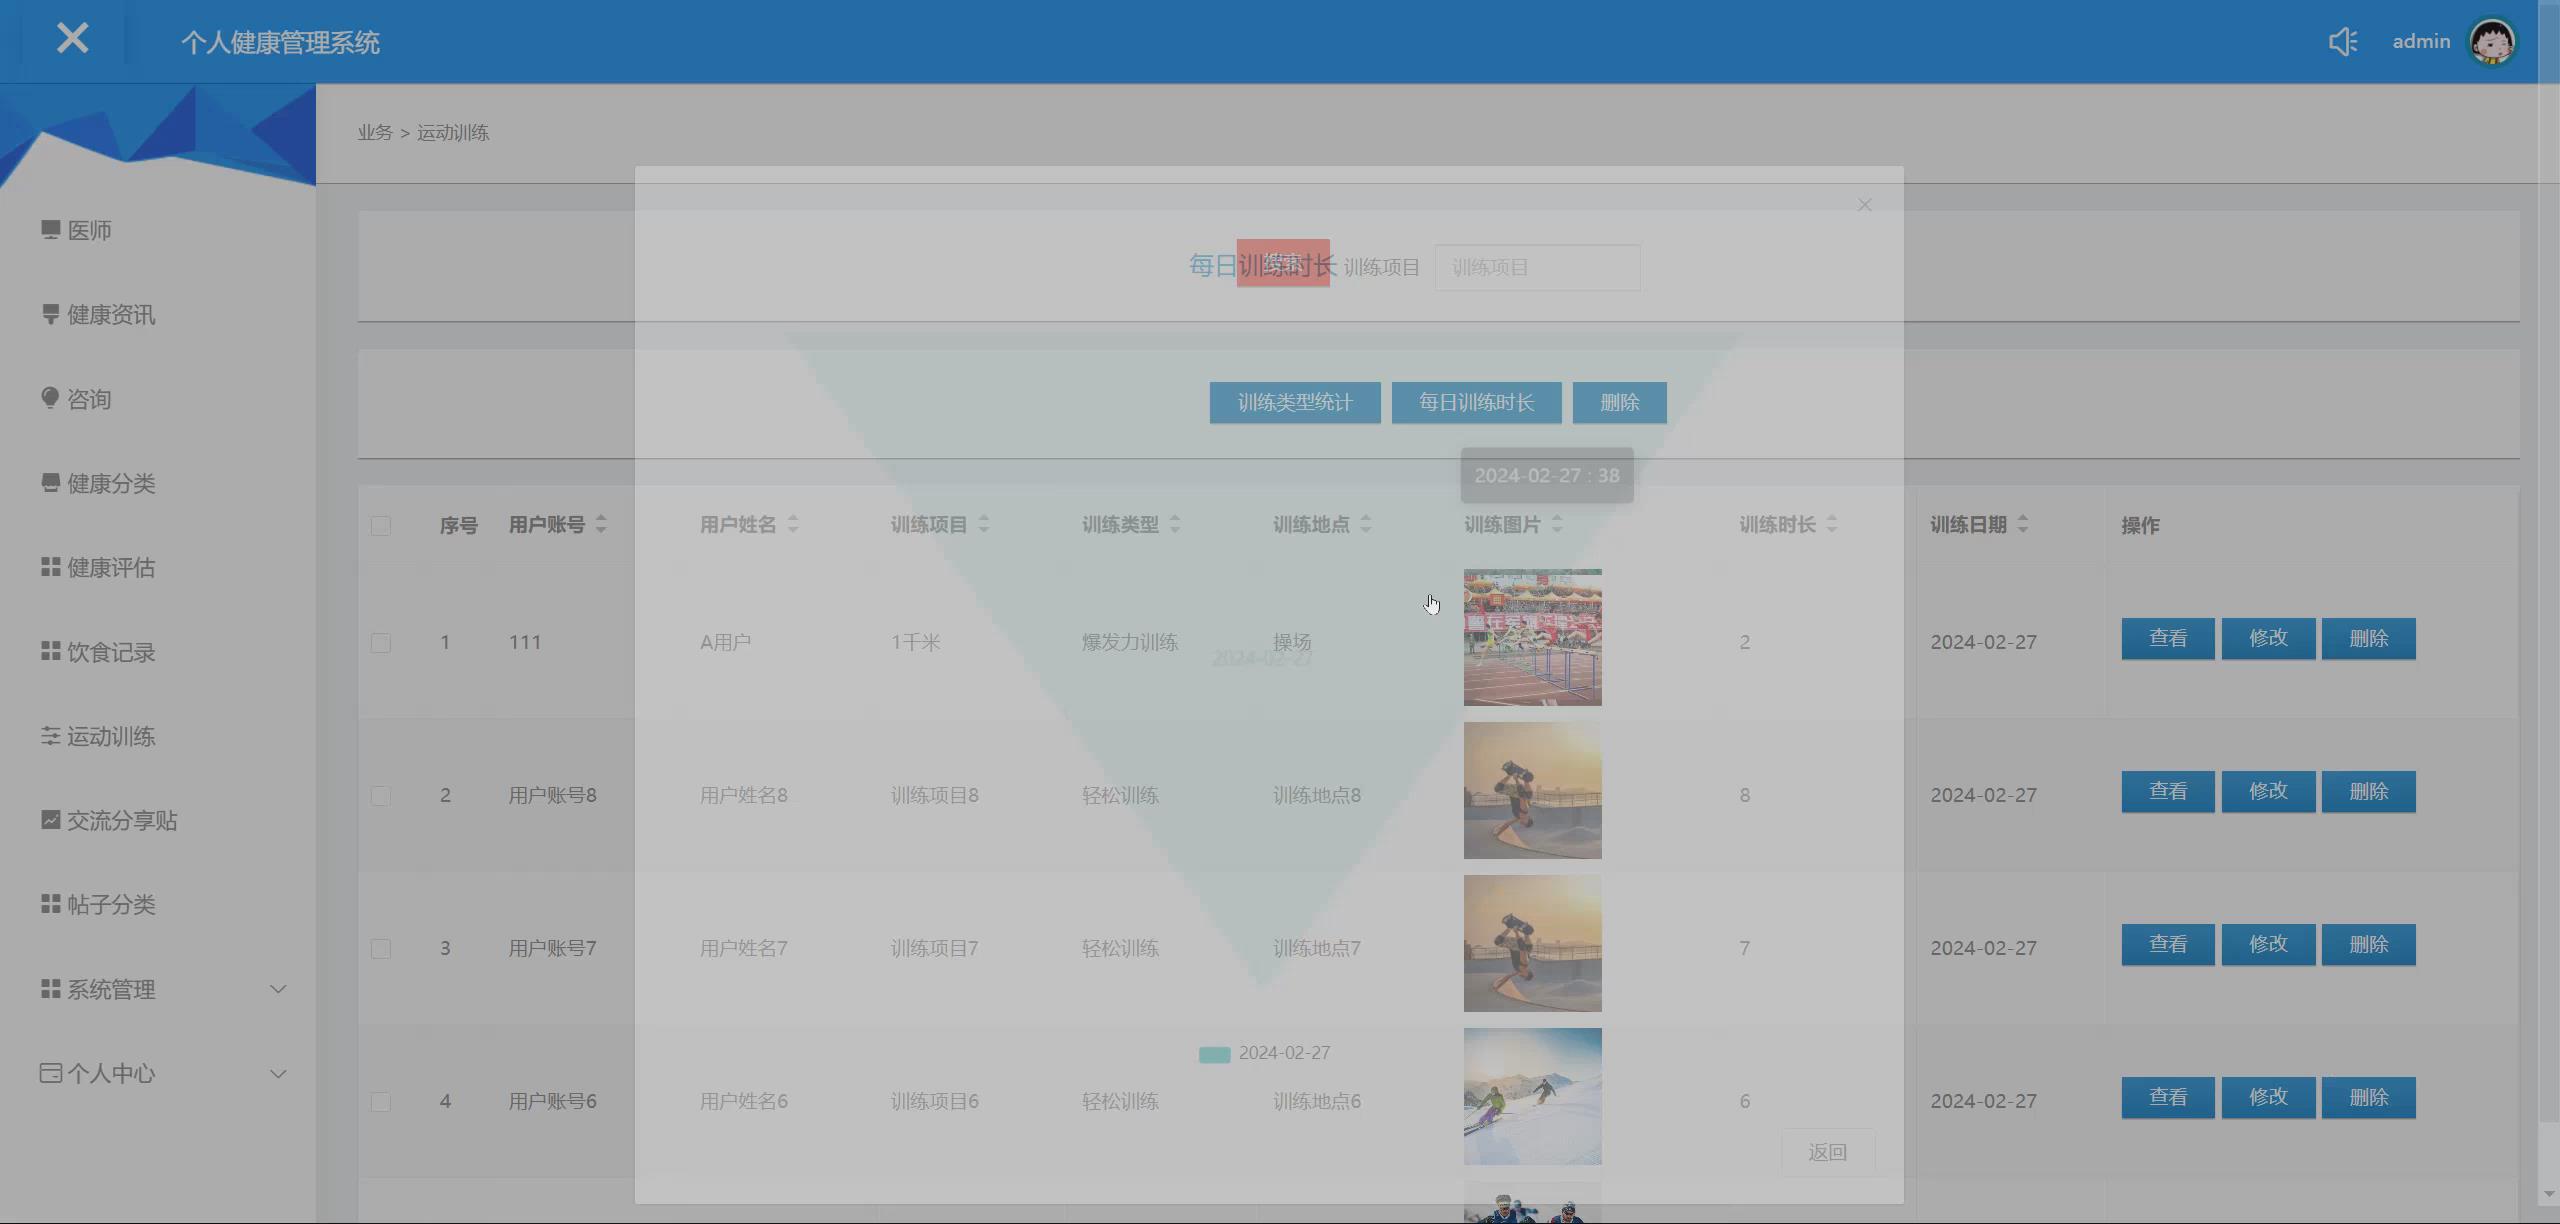Click the X collapse sidebar icon

click(x=72, y=39)
